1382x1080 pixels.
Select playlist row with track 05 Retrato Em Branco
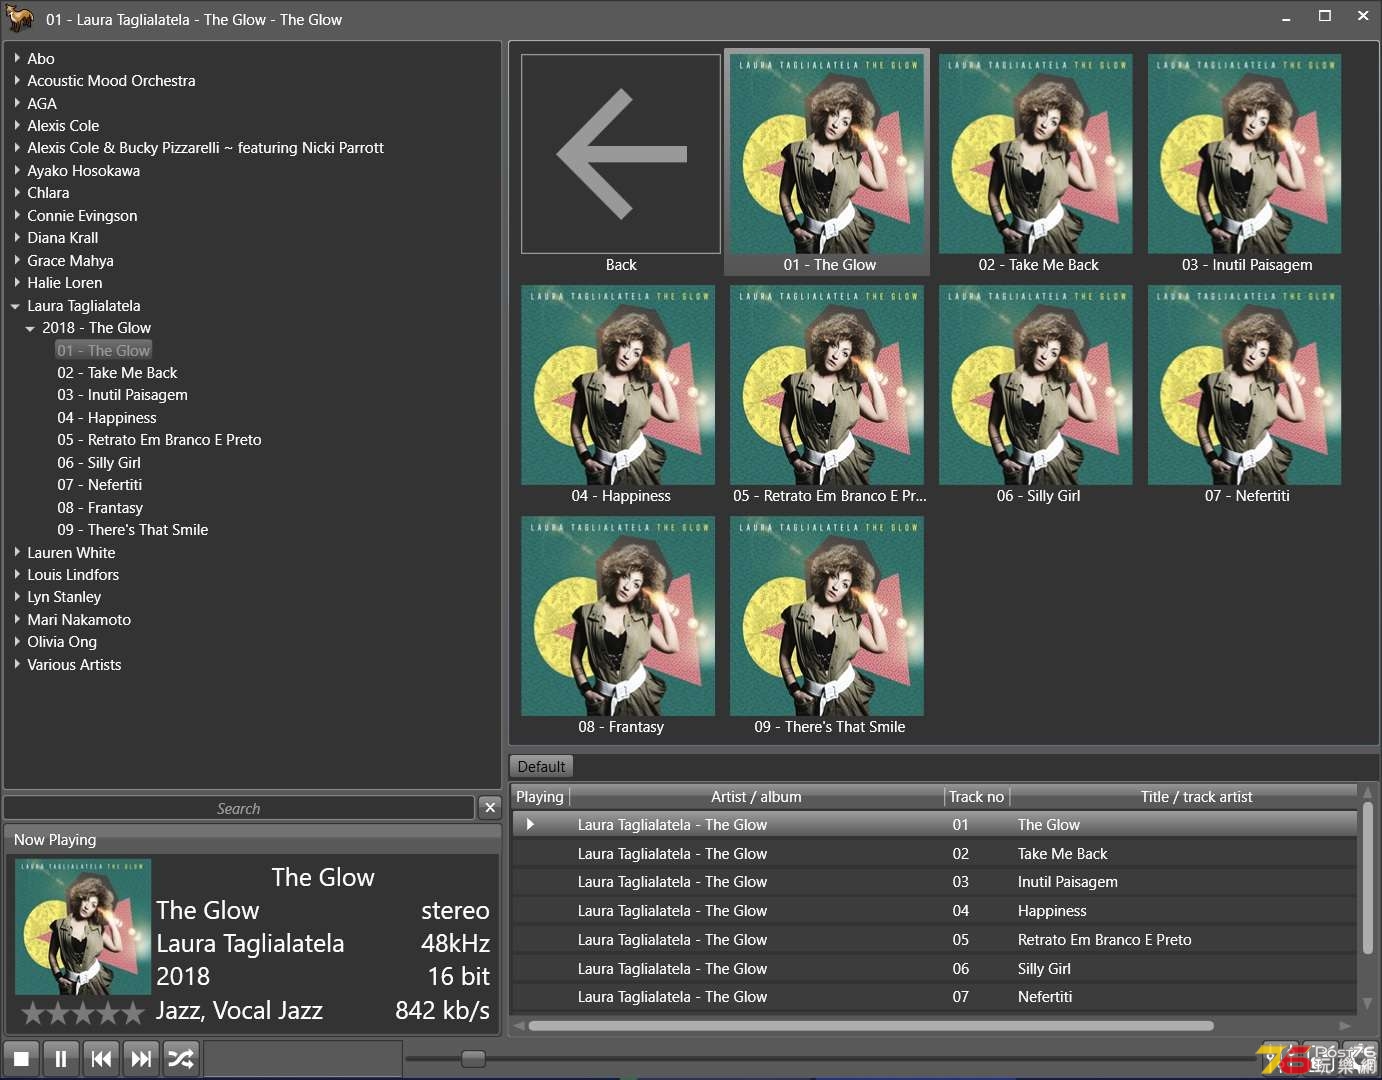[x=934, y=940]
